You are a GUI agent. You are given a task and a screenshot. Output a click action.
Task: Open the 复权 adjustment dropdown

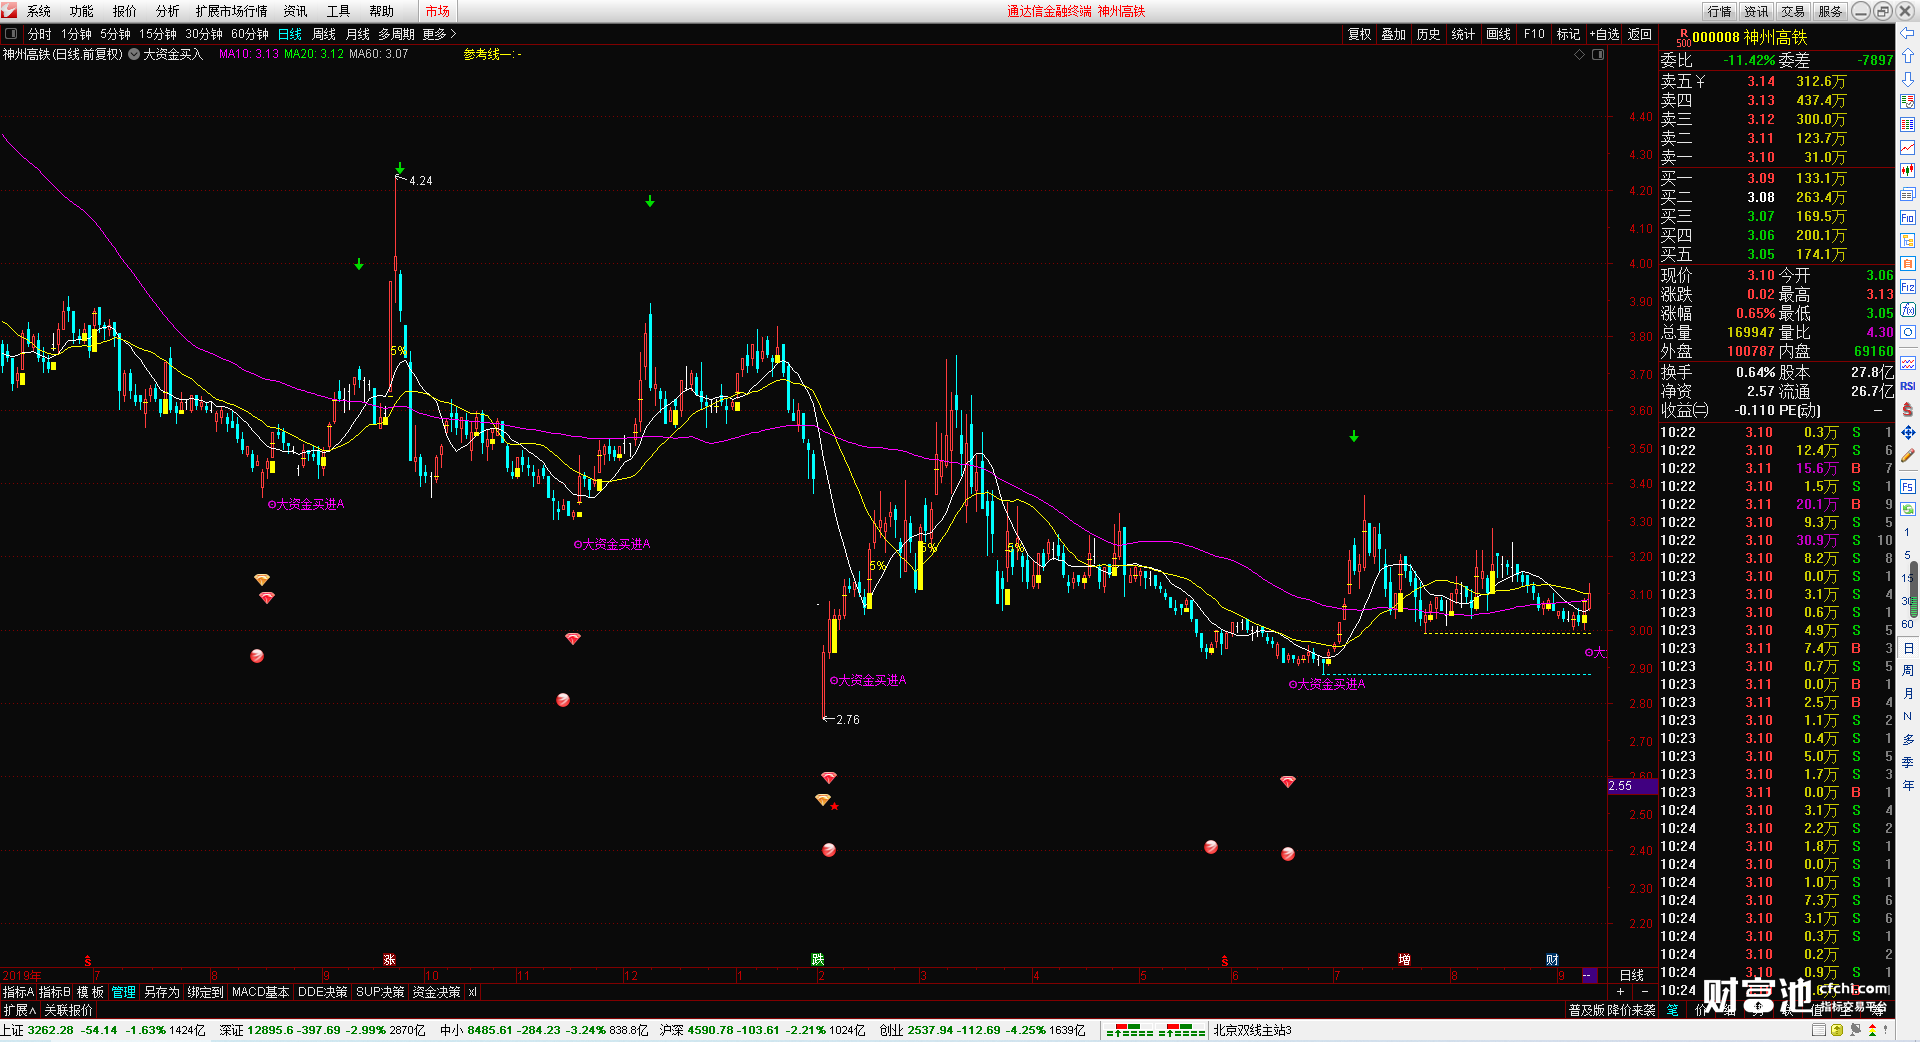click(x=1360, y=34)
